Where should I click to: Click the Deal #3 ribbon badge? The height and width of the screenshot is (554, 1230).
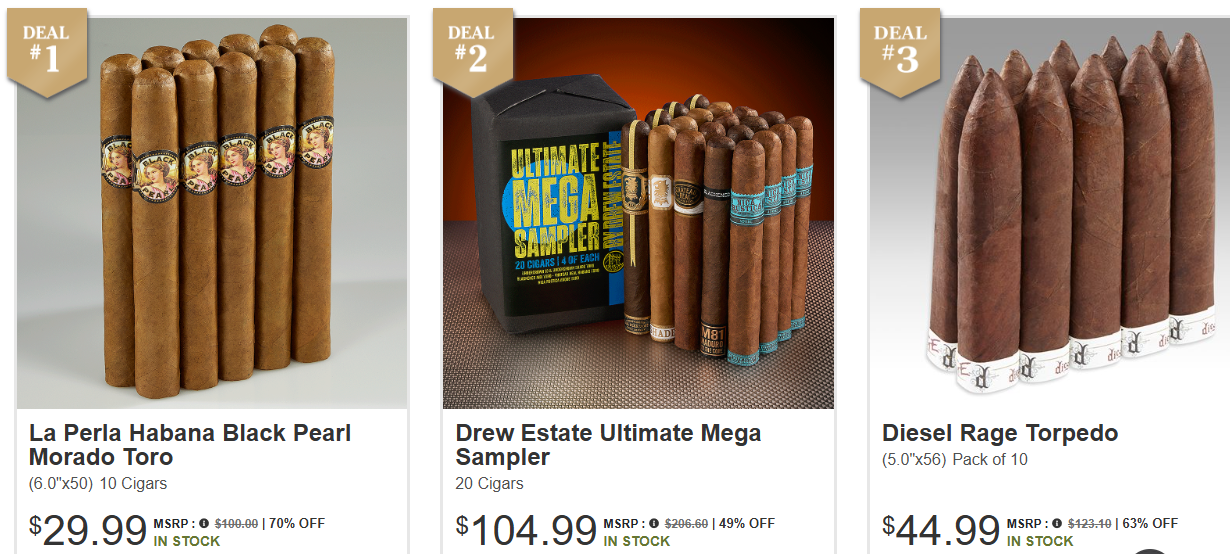pyautogui.click(x=900, y=52)
